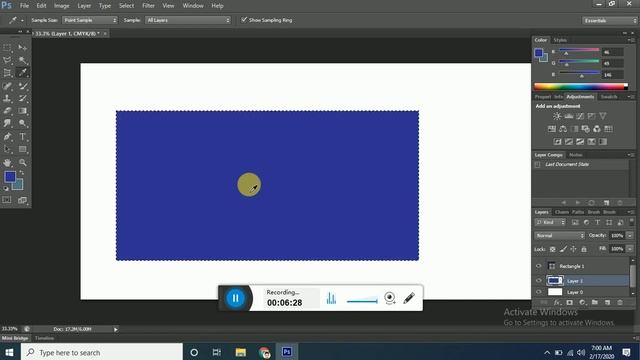The image size is (640, 360).
Task: Select the Gradient tool
Action: pos(22,111)
